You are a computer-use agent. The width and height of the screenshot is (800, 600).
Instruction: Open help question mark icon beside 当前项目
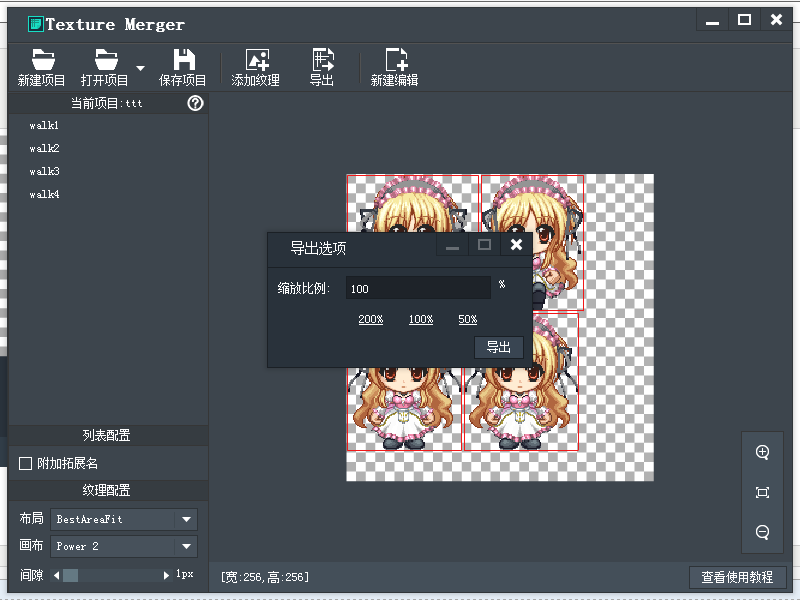195,104
